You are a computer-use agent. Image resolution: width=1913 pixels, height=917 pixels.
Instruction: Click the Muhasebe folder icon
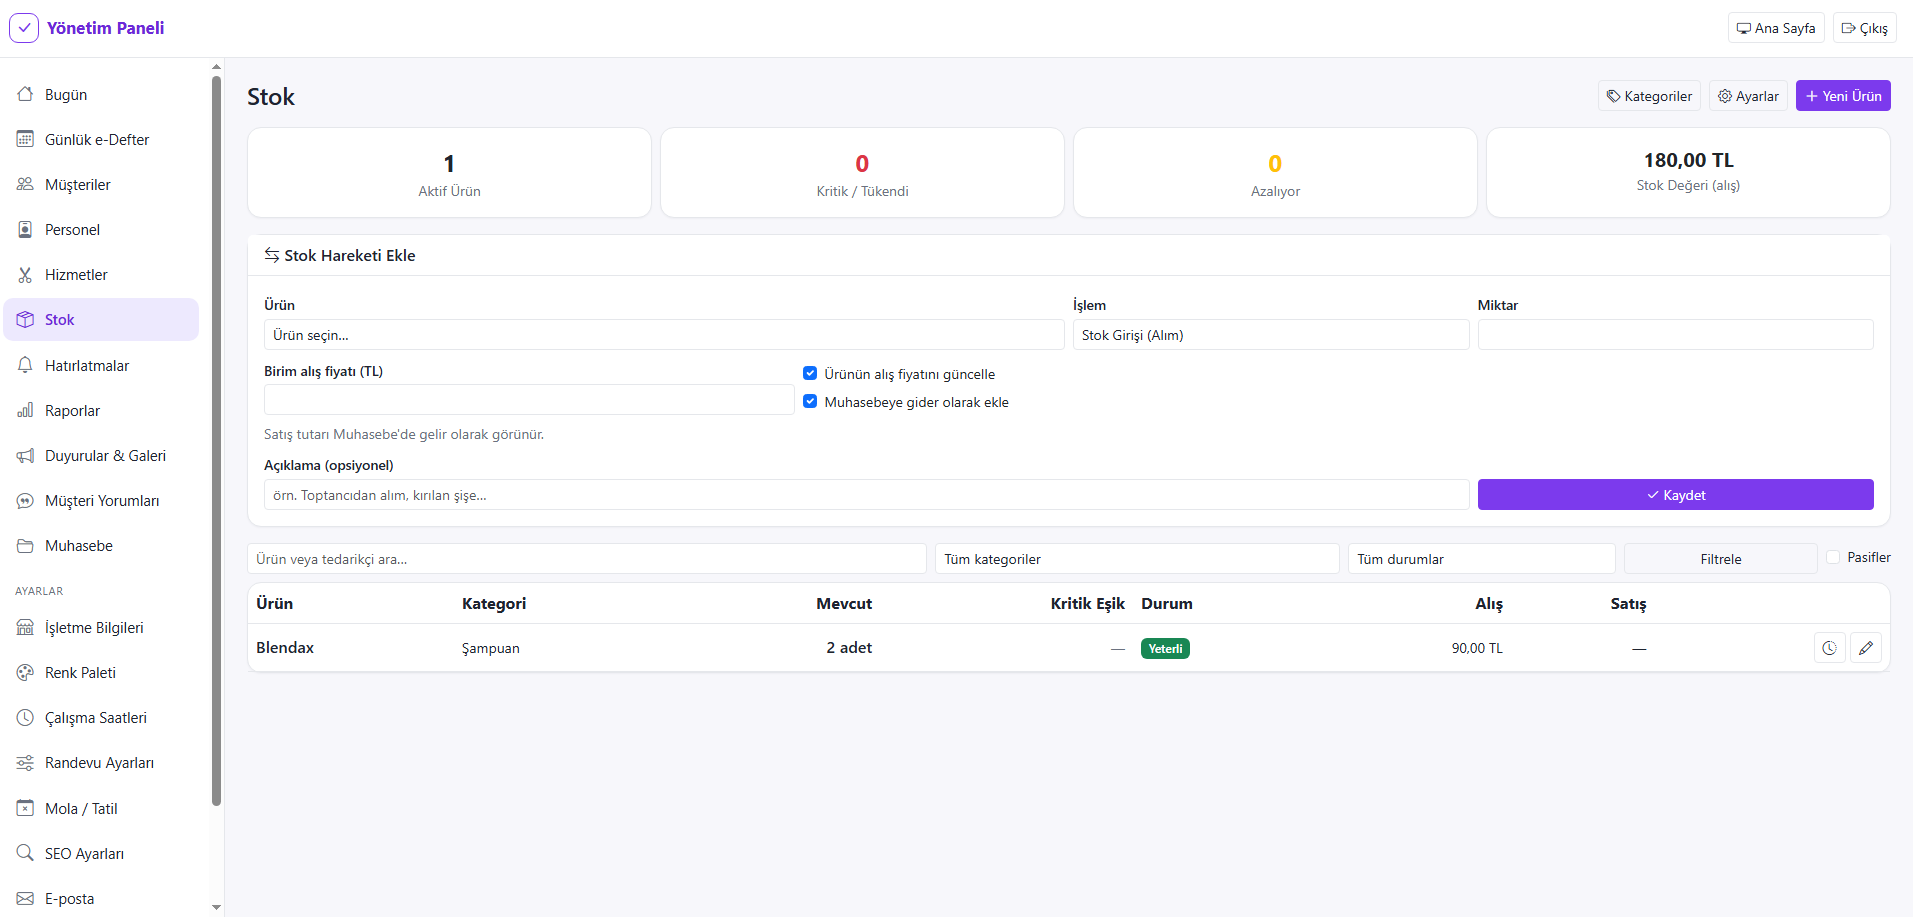click(x=25, y=545)
